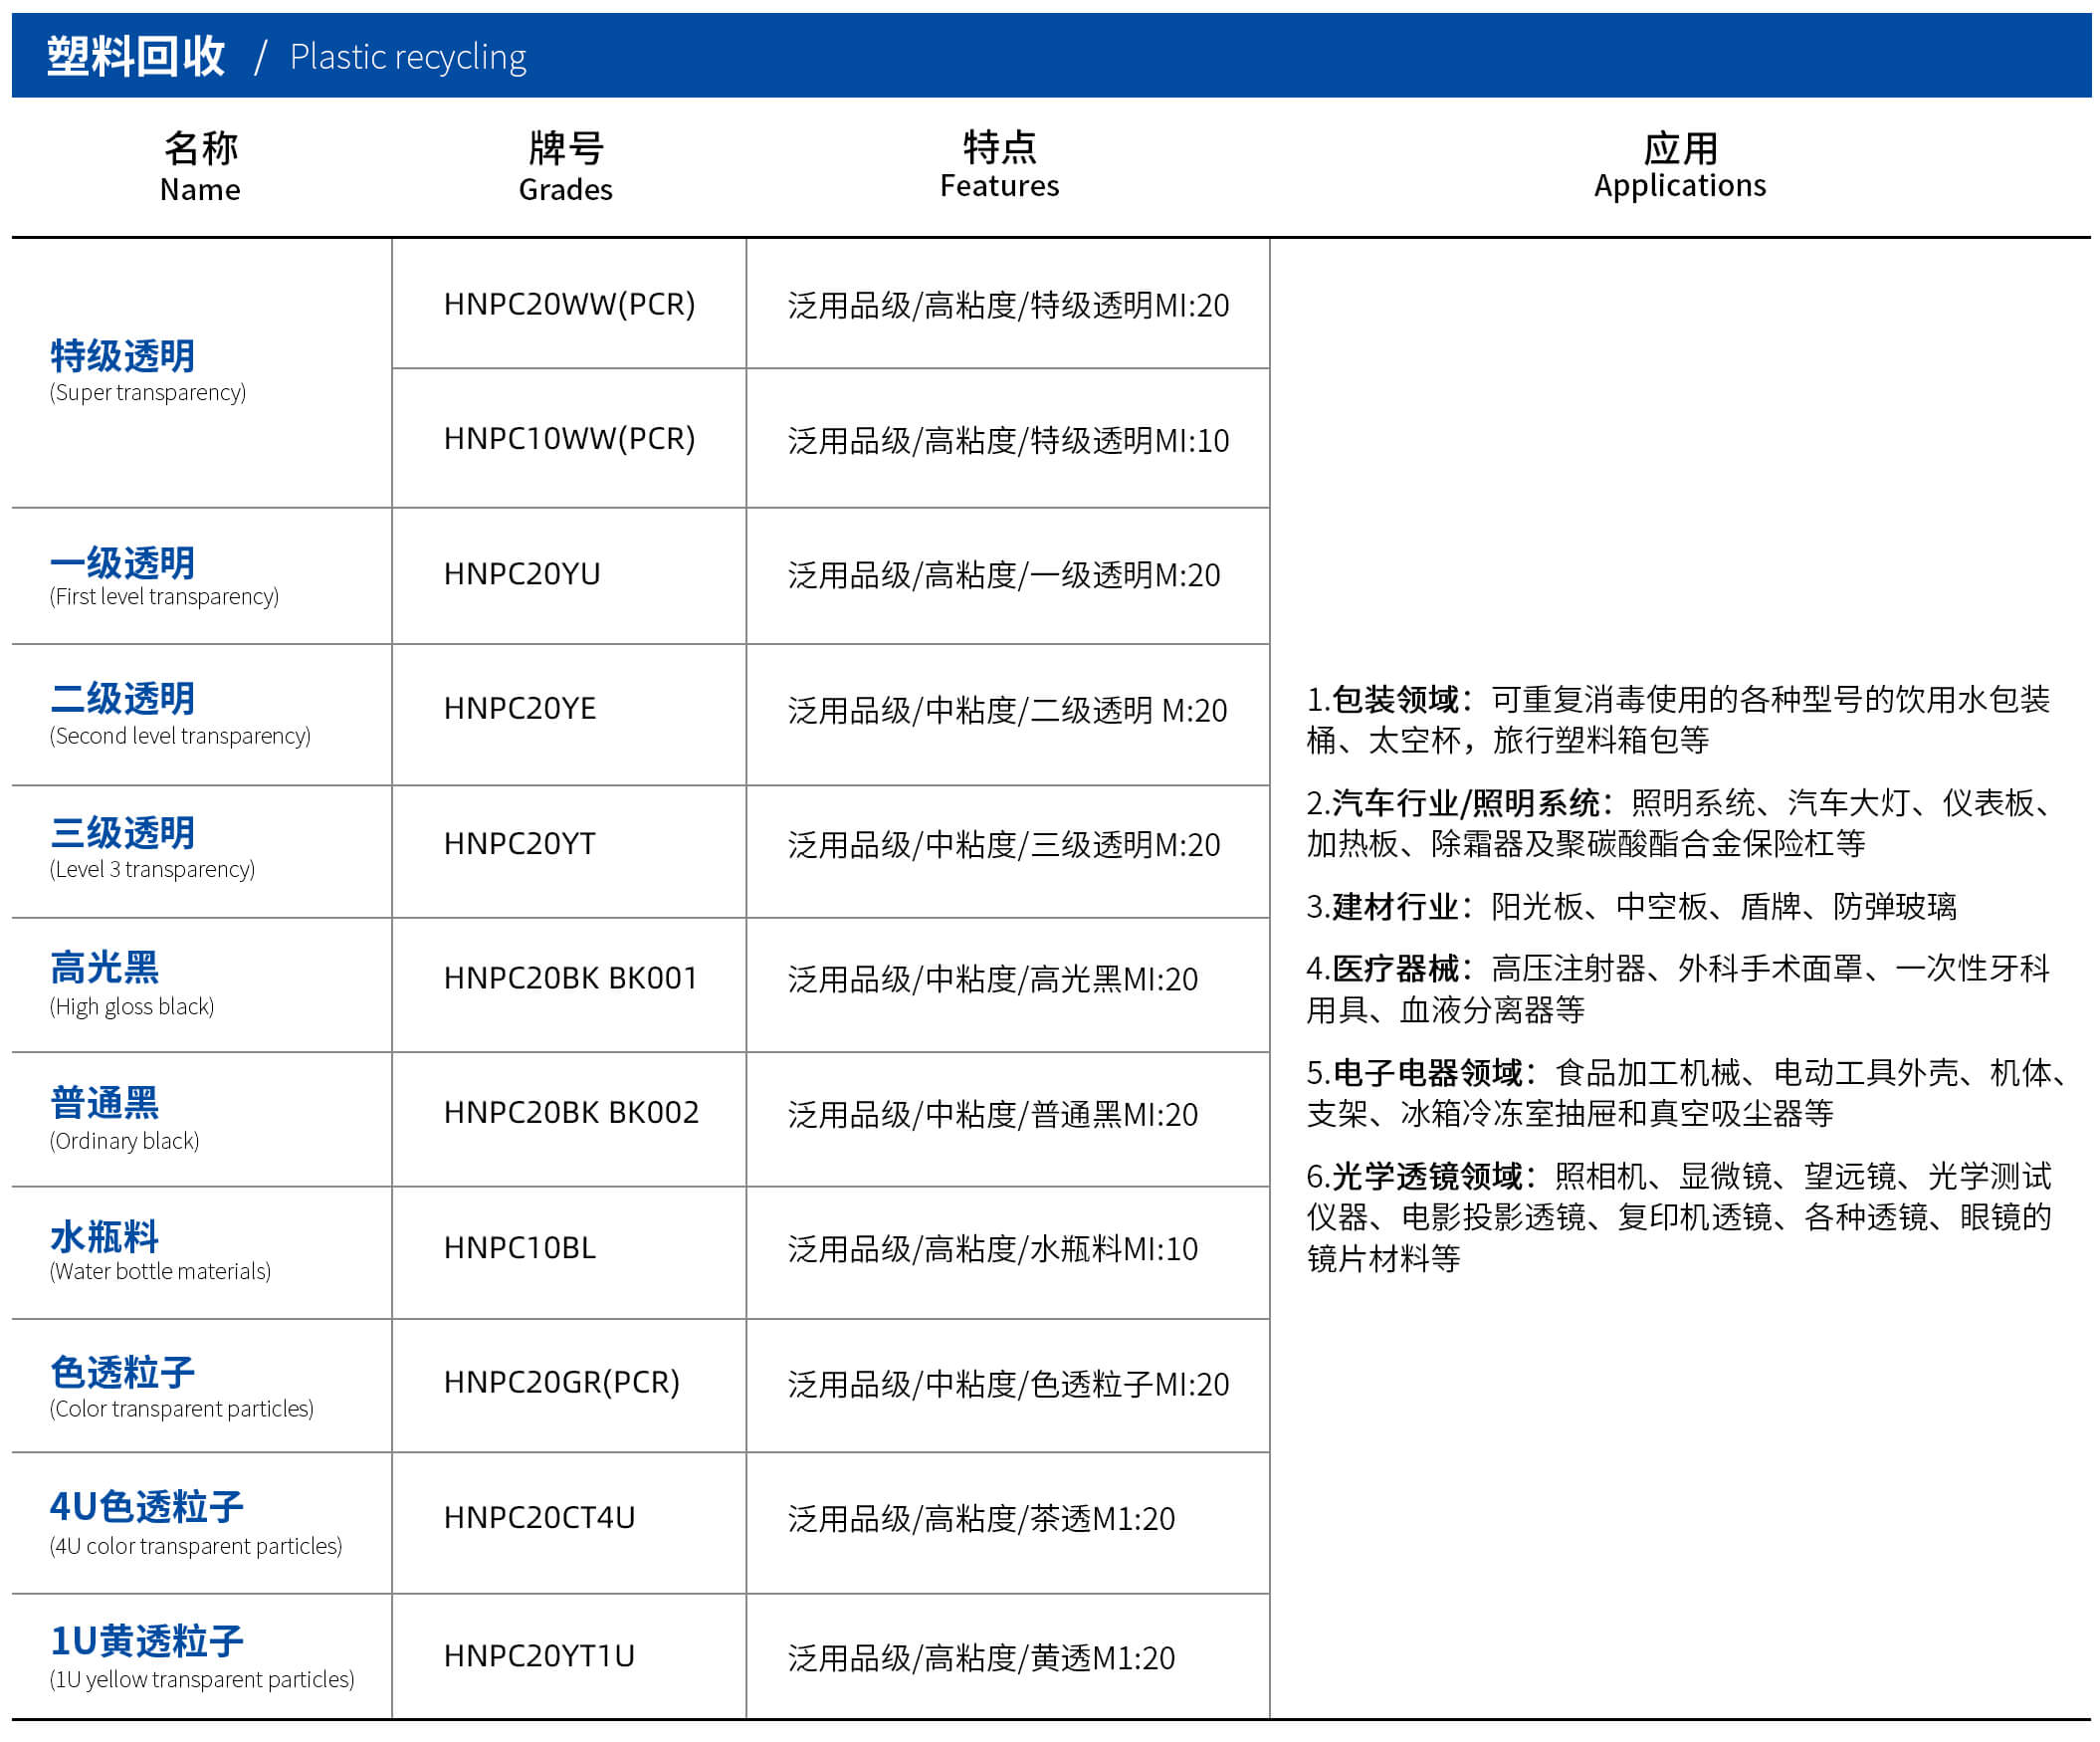The width and height of the screenshot is (2100, 1742).
Task: Click the 牌号 Grades column header
Action: pyautogui.click(x=565, y=167)
